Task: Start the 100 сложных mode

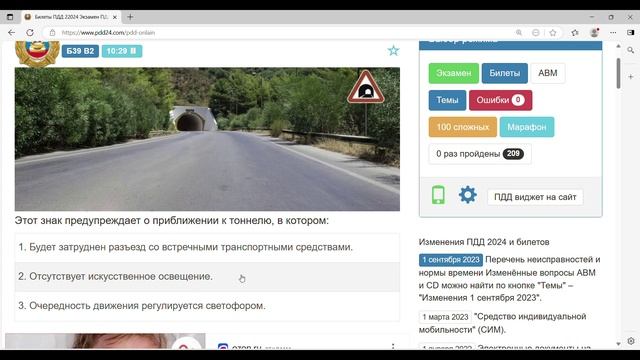Action: click(462, 127)
